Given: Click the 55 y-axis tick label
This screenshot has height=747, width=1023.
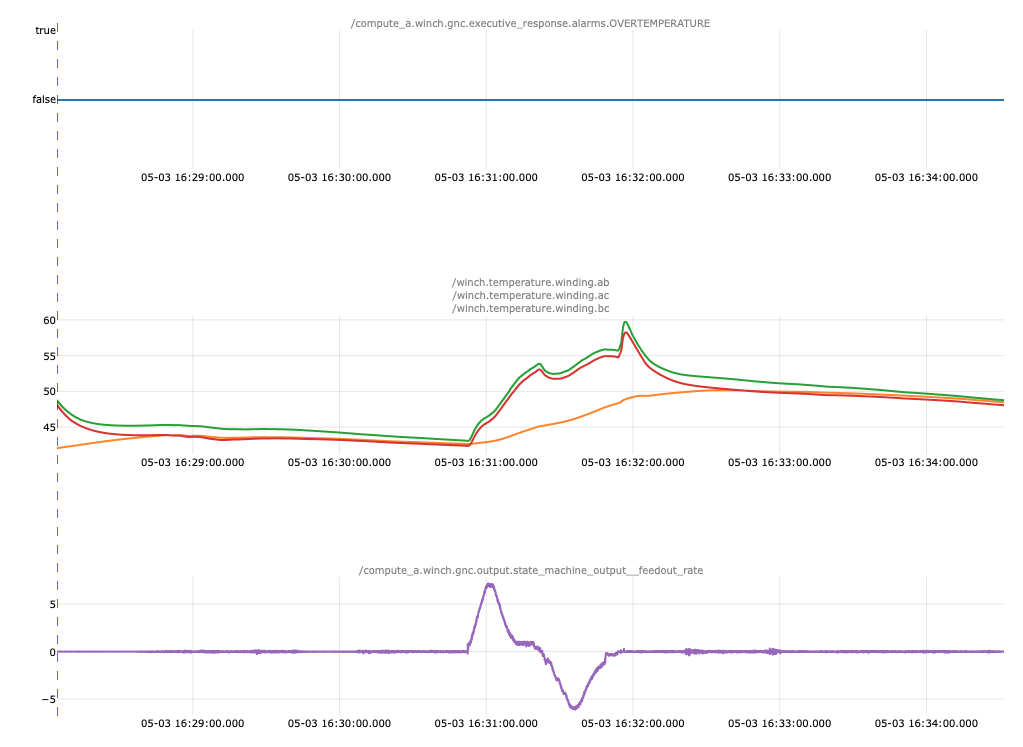Looking at the screenshot, I should tap(50, 356).
